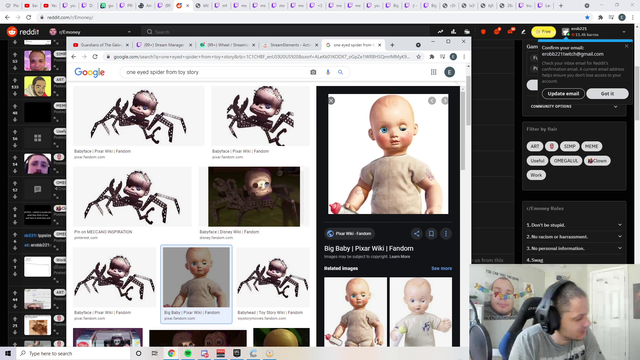640x360 pixels.
Task: Share the Big Baby image
Action: pyautogui.click(x=416, y=234)
